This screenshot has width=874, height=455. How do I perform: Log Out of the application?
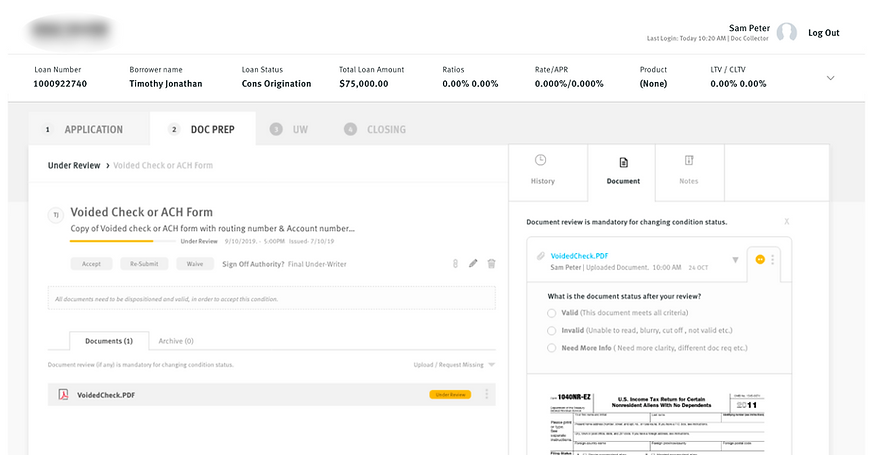[823, 33]
